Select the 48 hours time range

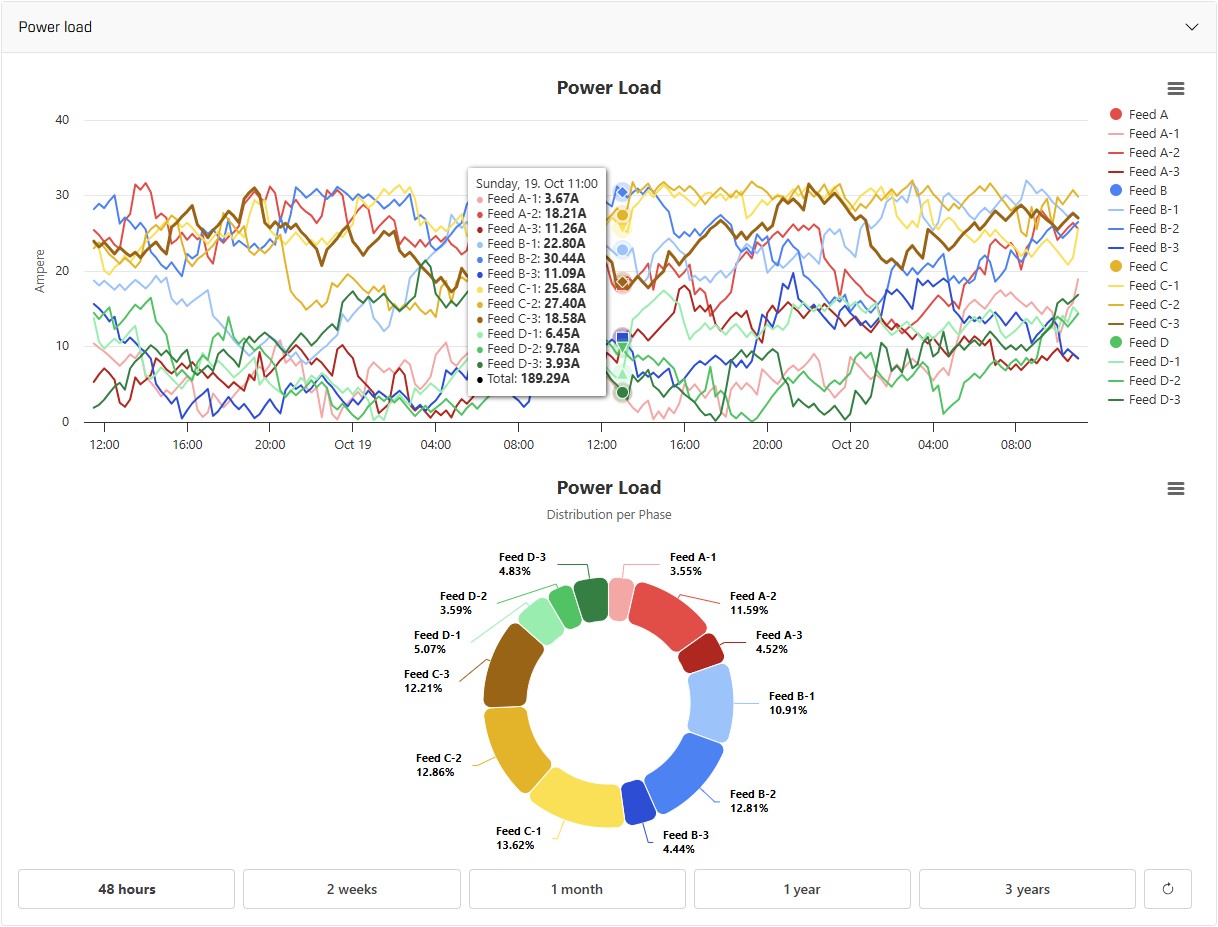pyautogui.click(x=126, y=889)
